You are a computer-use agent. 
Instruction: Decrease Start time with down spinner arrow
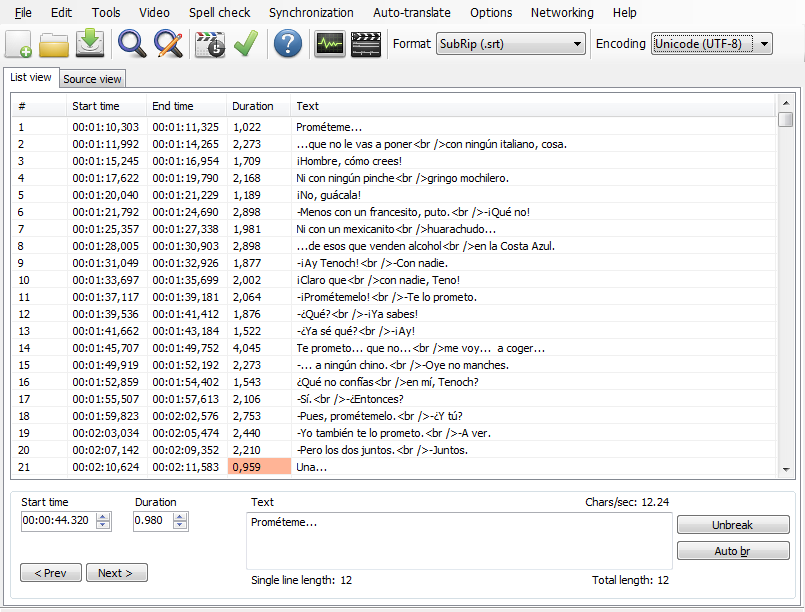pyautogui.click(x=104, y=525)
